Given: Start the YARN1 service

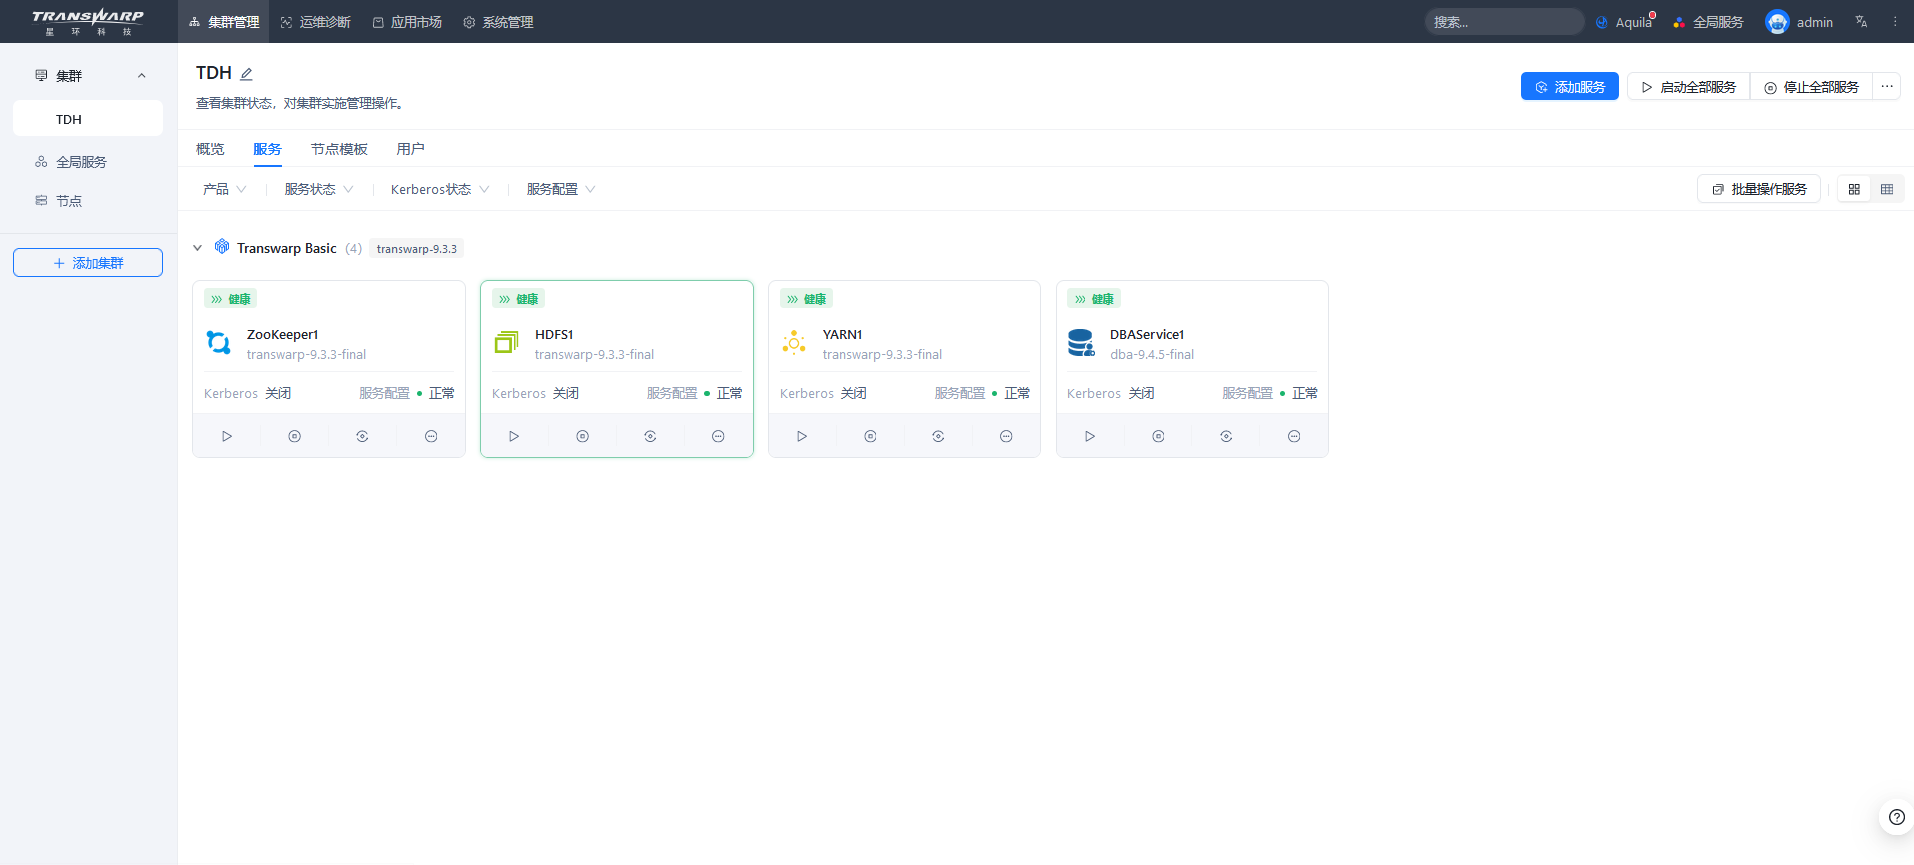Looking at the screenshot, I should (802, 436).
